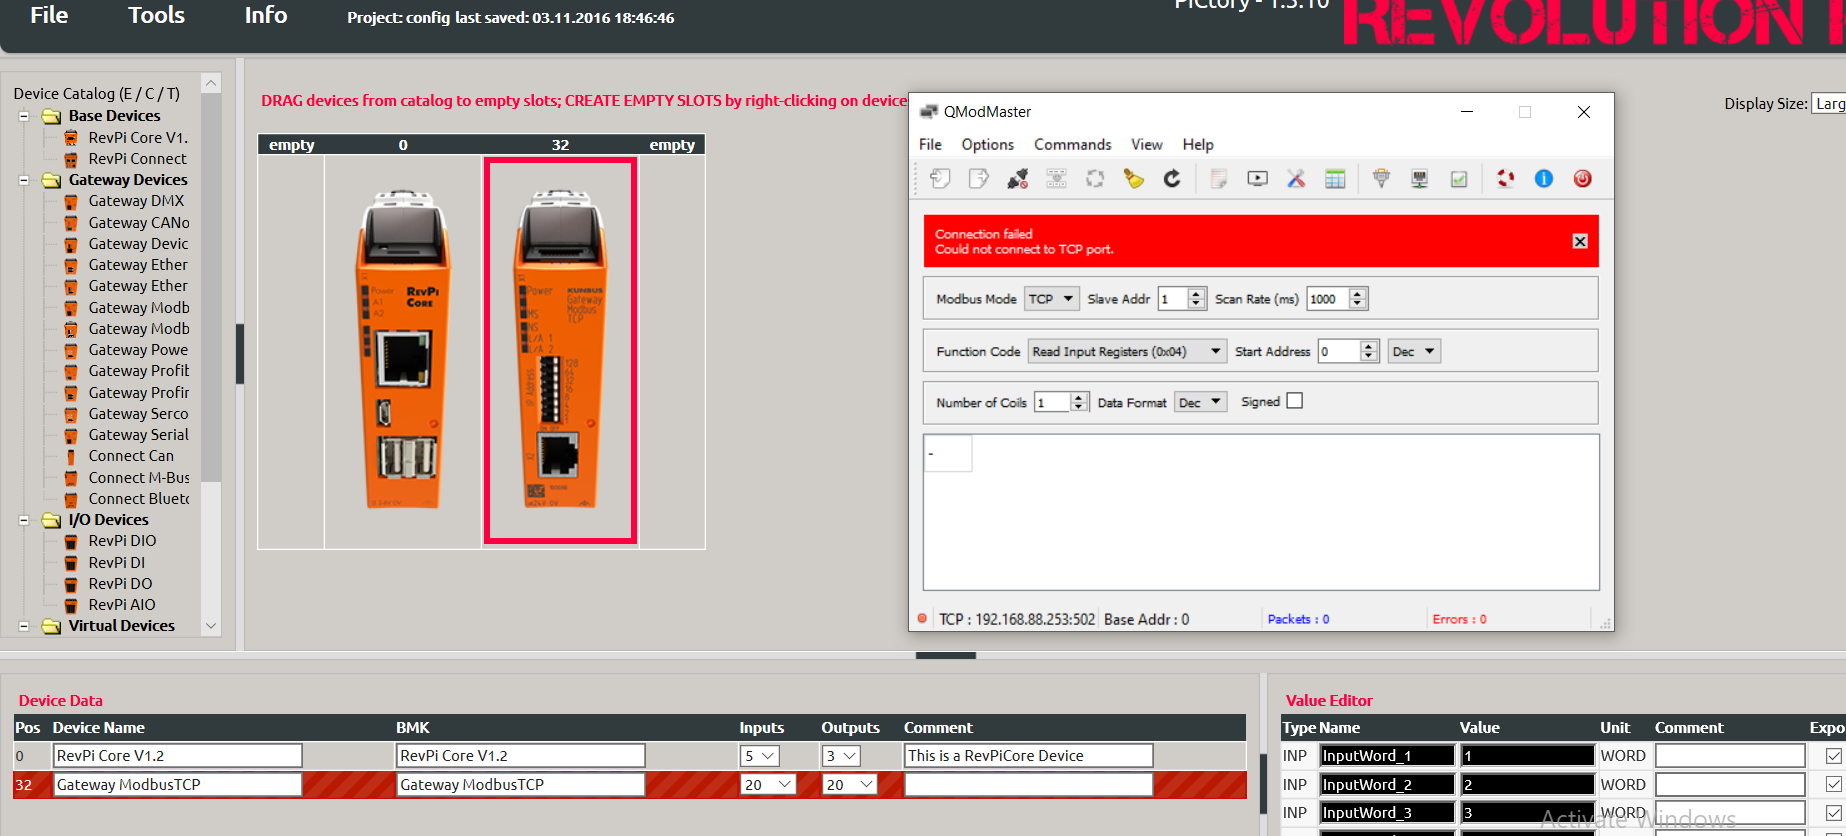Toggle export checkbox for InputWord_1
Viewport: 1846px width, 836px height.
click(x=1834, y=756)
